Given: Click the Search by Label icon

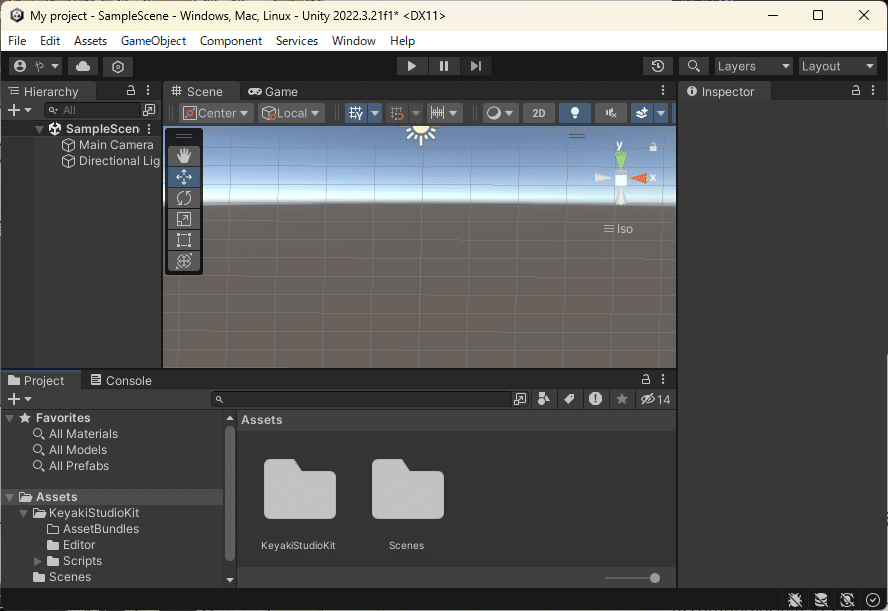Looking at the screenshot, I should click(569, 399).
